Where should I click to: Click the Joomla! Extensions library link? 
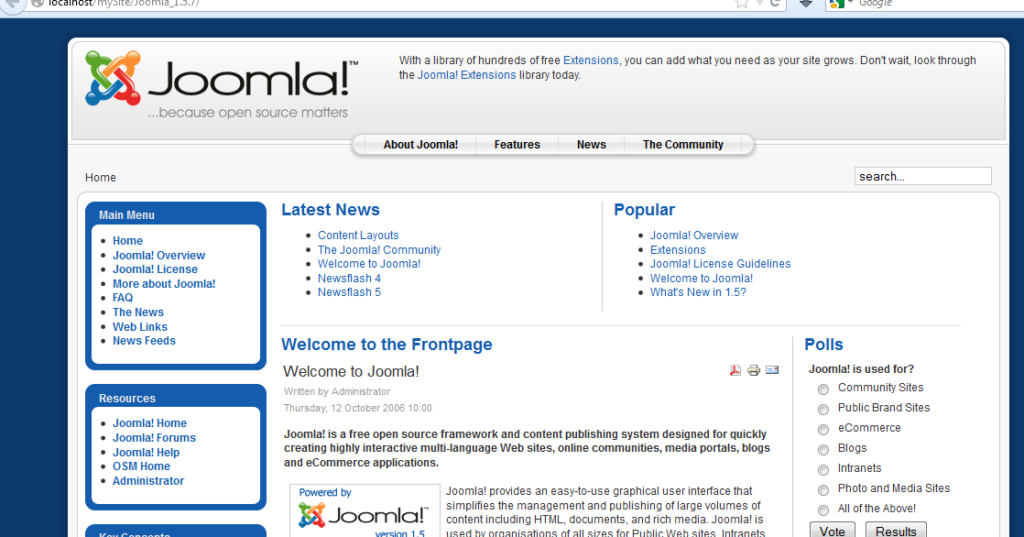tap(467, 75)
